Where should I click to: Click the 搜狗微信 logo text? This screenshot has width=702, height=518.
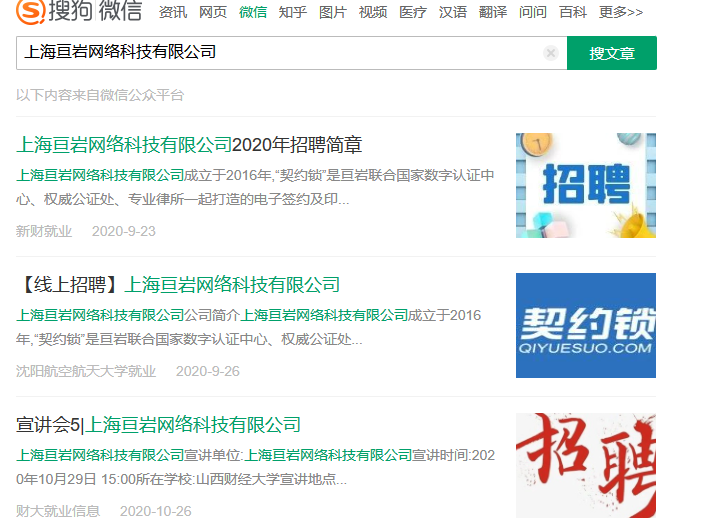coord(95,11)
